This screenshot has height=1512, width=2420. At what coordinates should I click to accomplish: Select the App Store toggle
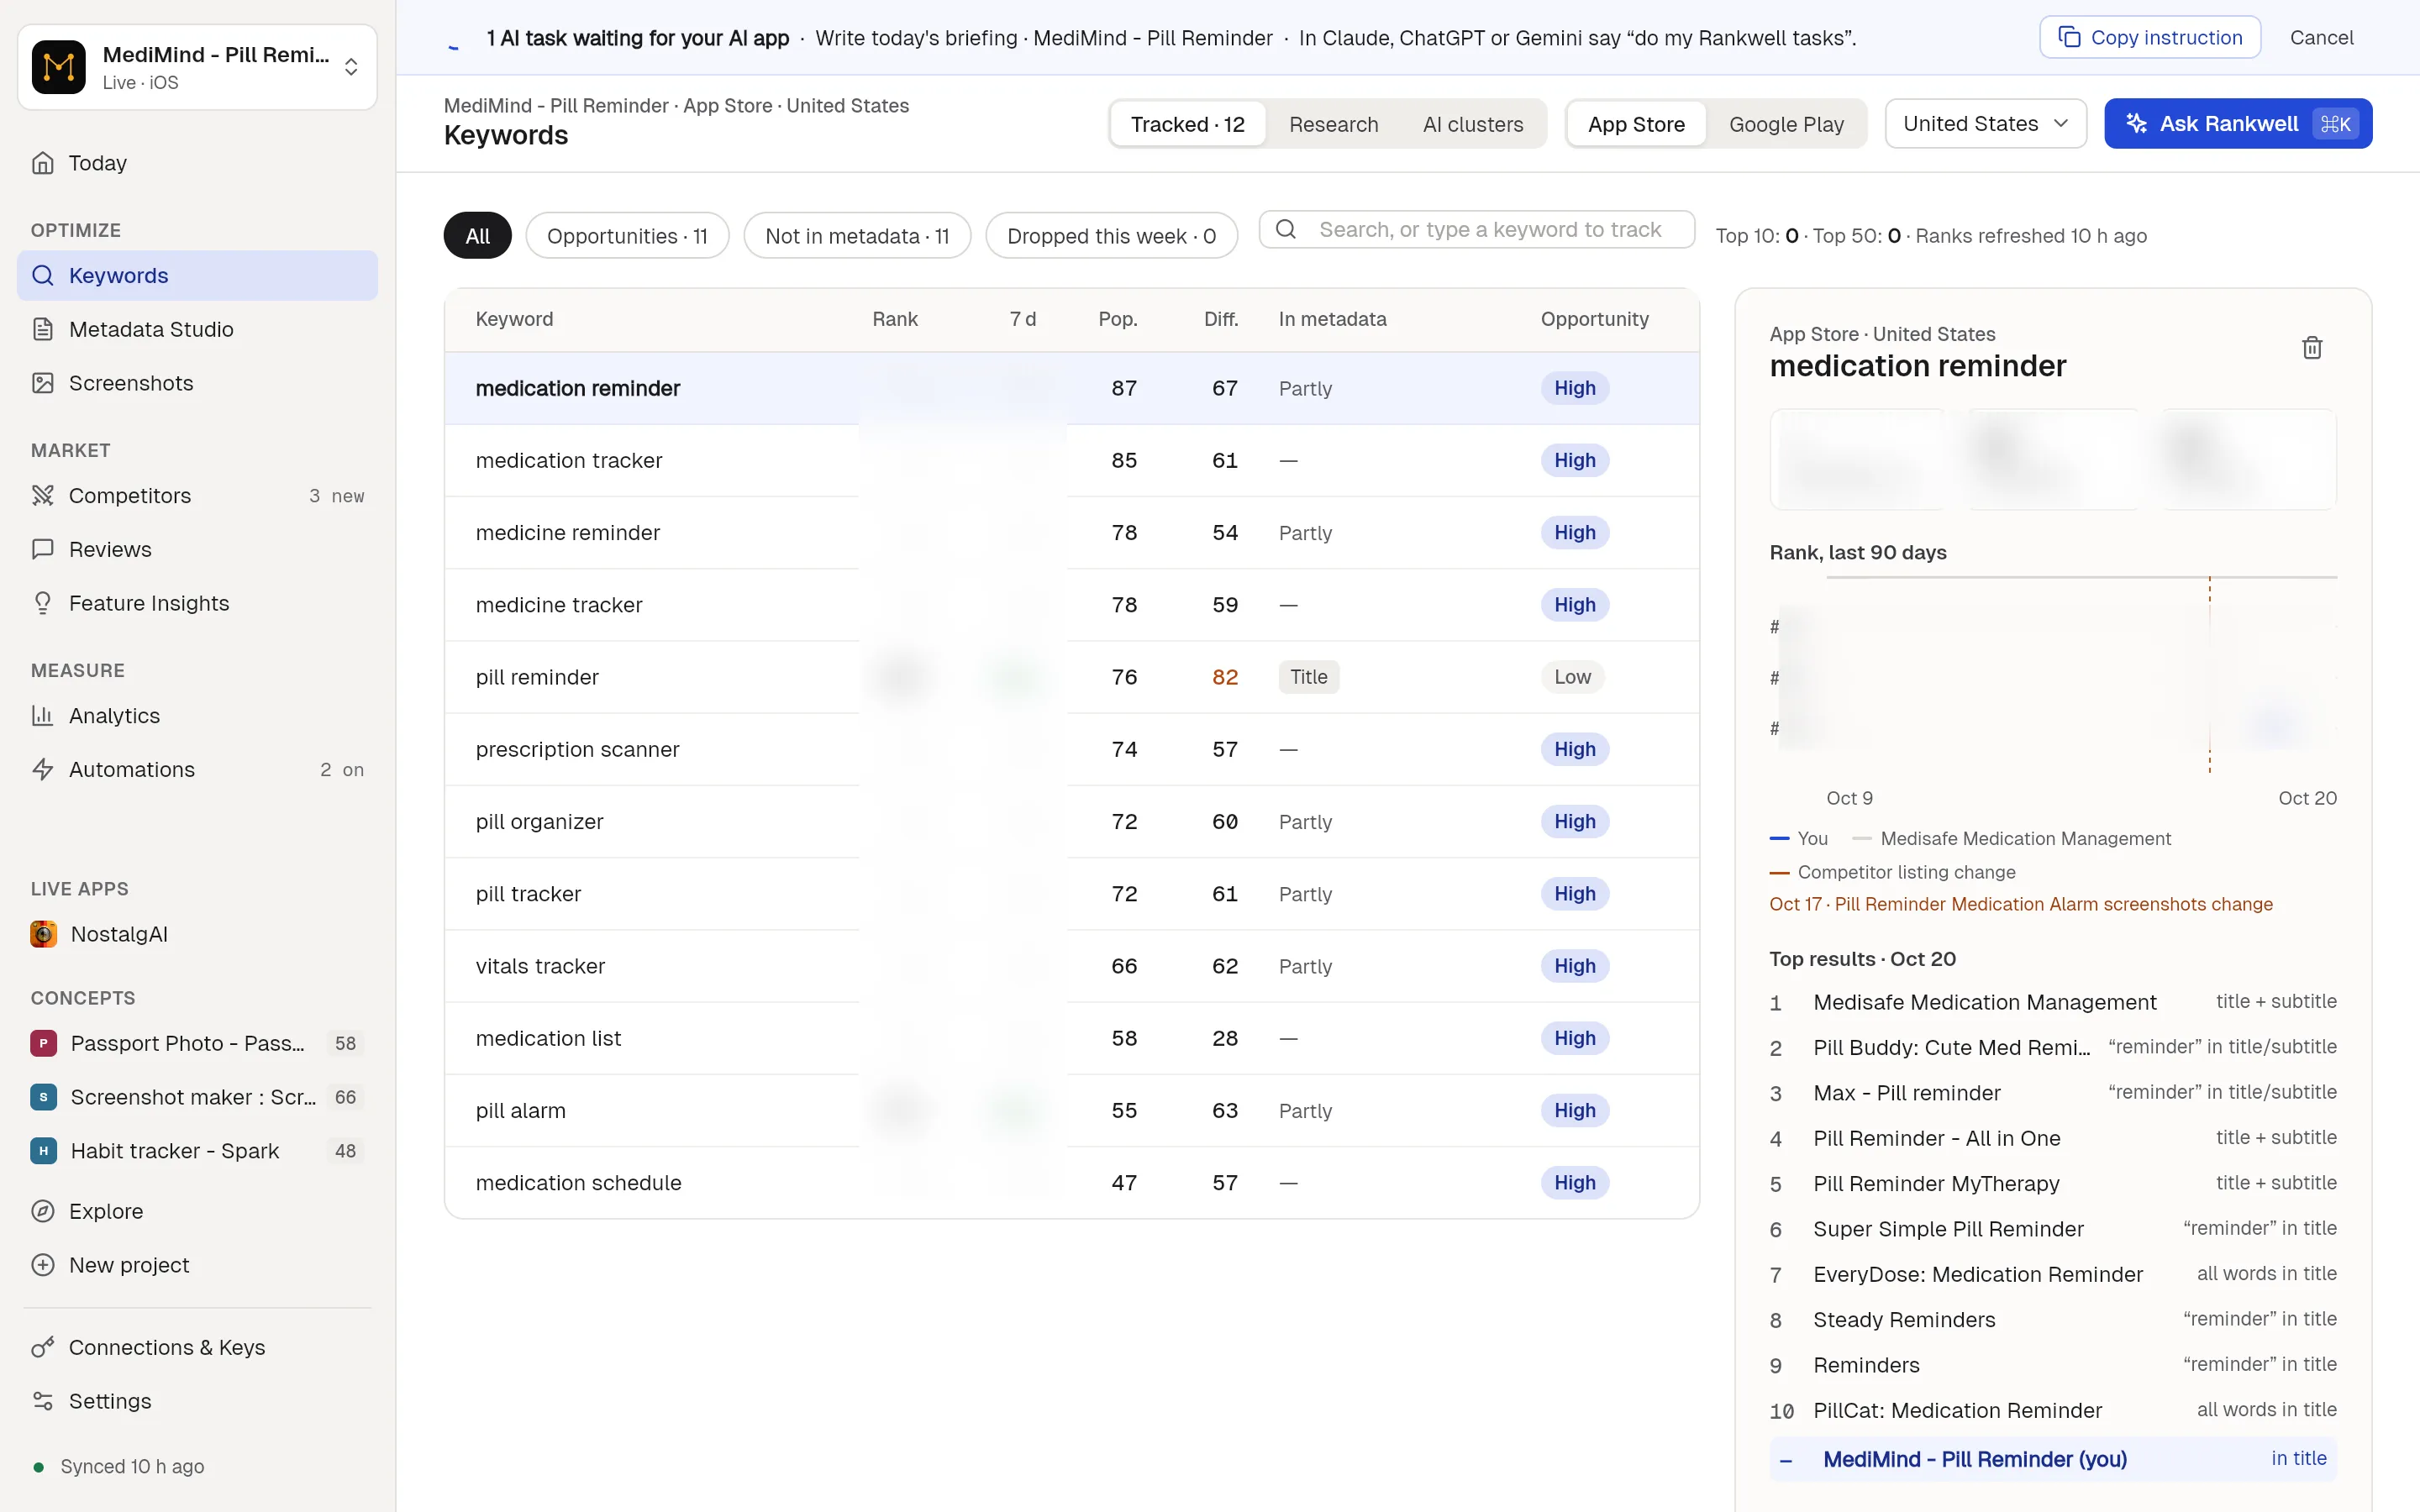click(x=1636, y=124)
